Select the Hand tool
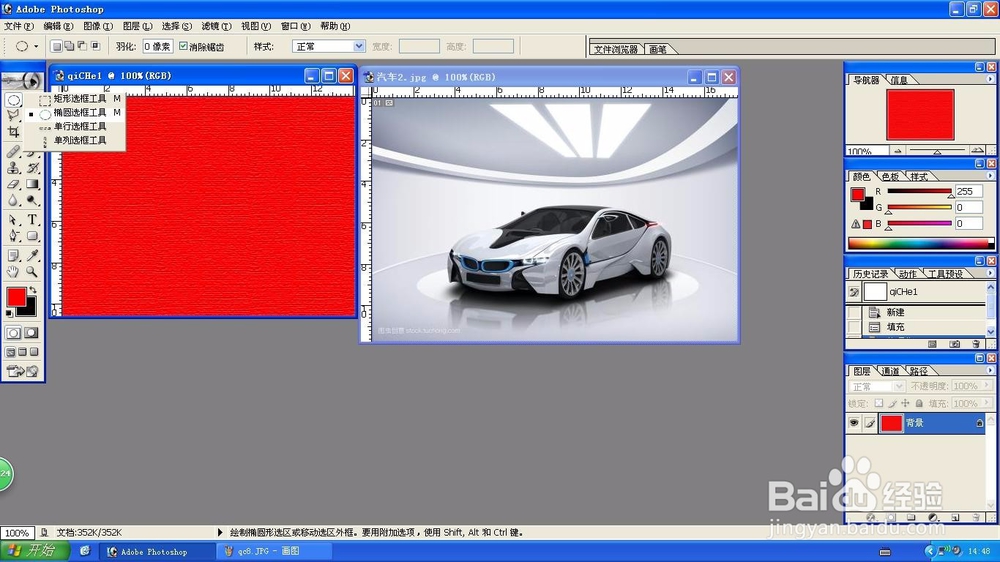 [13, 272]
